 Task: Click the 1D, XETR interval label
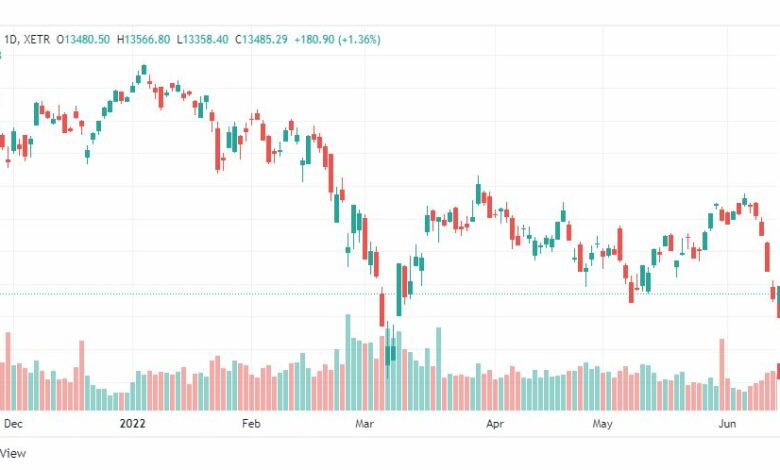(27, 39)
